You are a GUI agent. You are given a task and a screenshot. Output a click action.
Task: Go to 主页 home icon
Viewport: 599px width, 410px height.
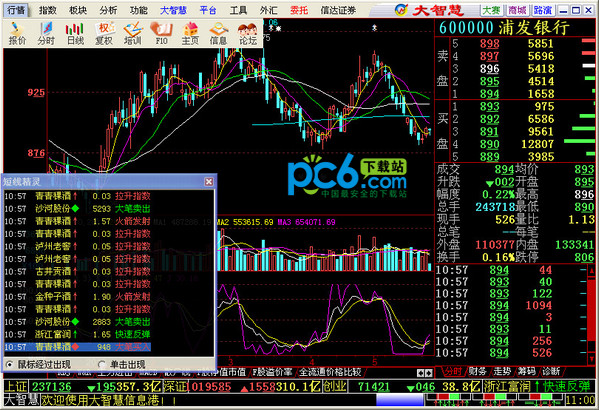(x=190, y=34)
